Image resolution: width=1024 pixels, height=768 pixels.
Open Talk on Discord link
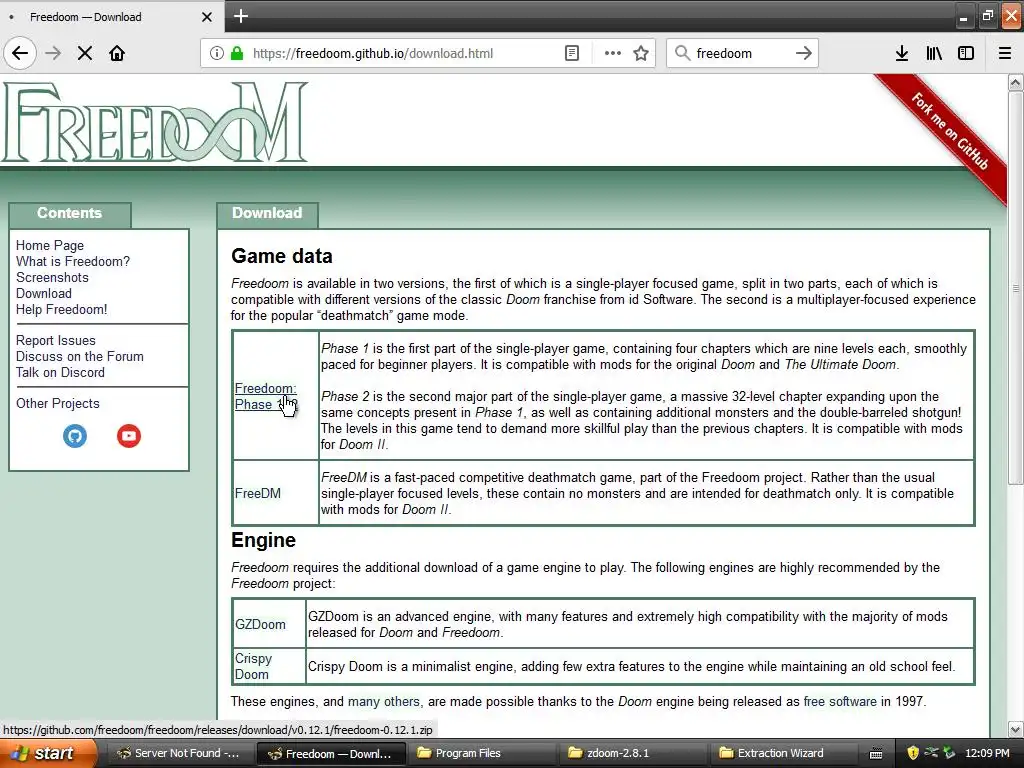pos(60,372)
